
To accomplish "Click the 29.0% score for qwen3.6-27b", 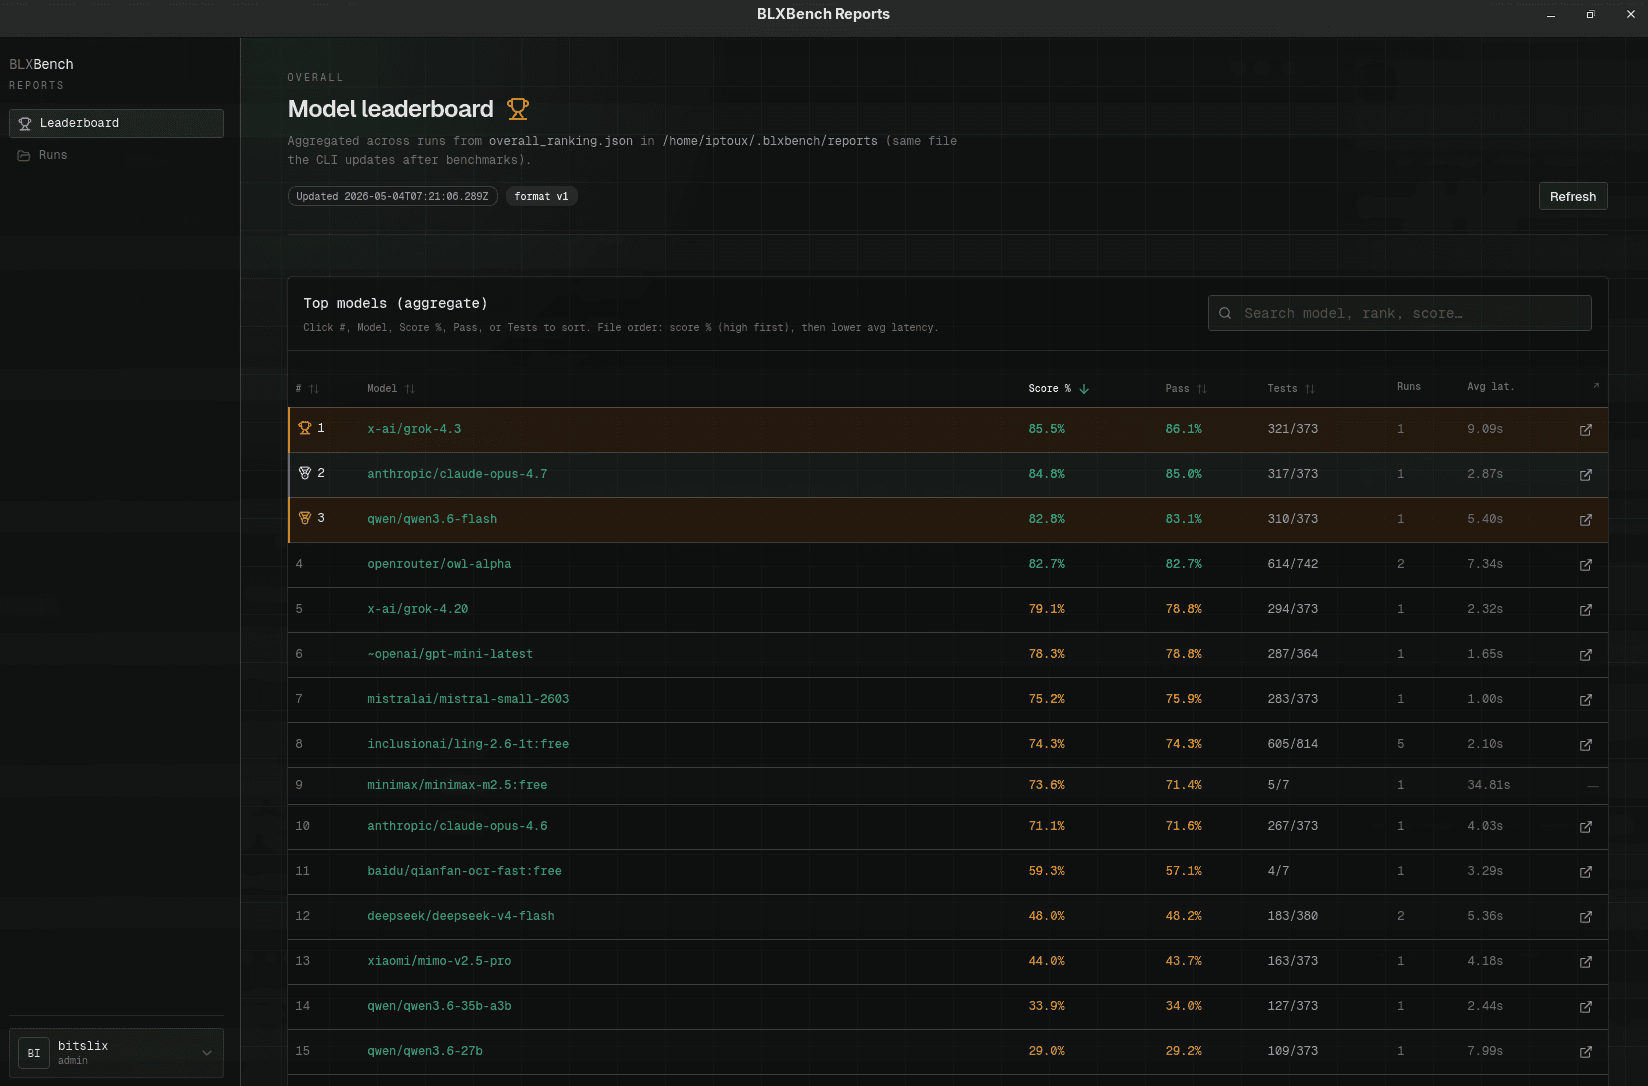I will point(1047,1051).
